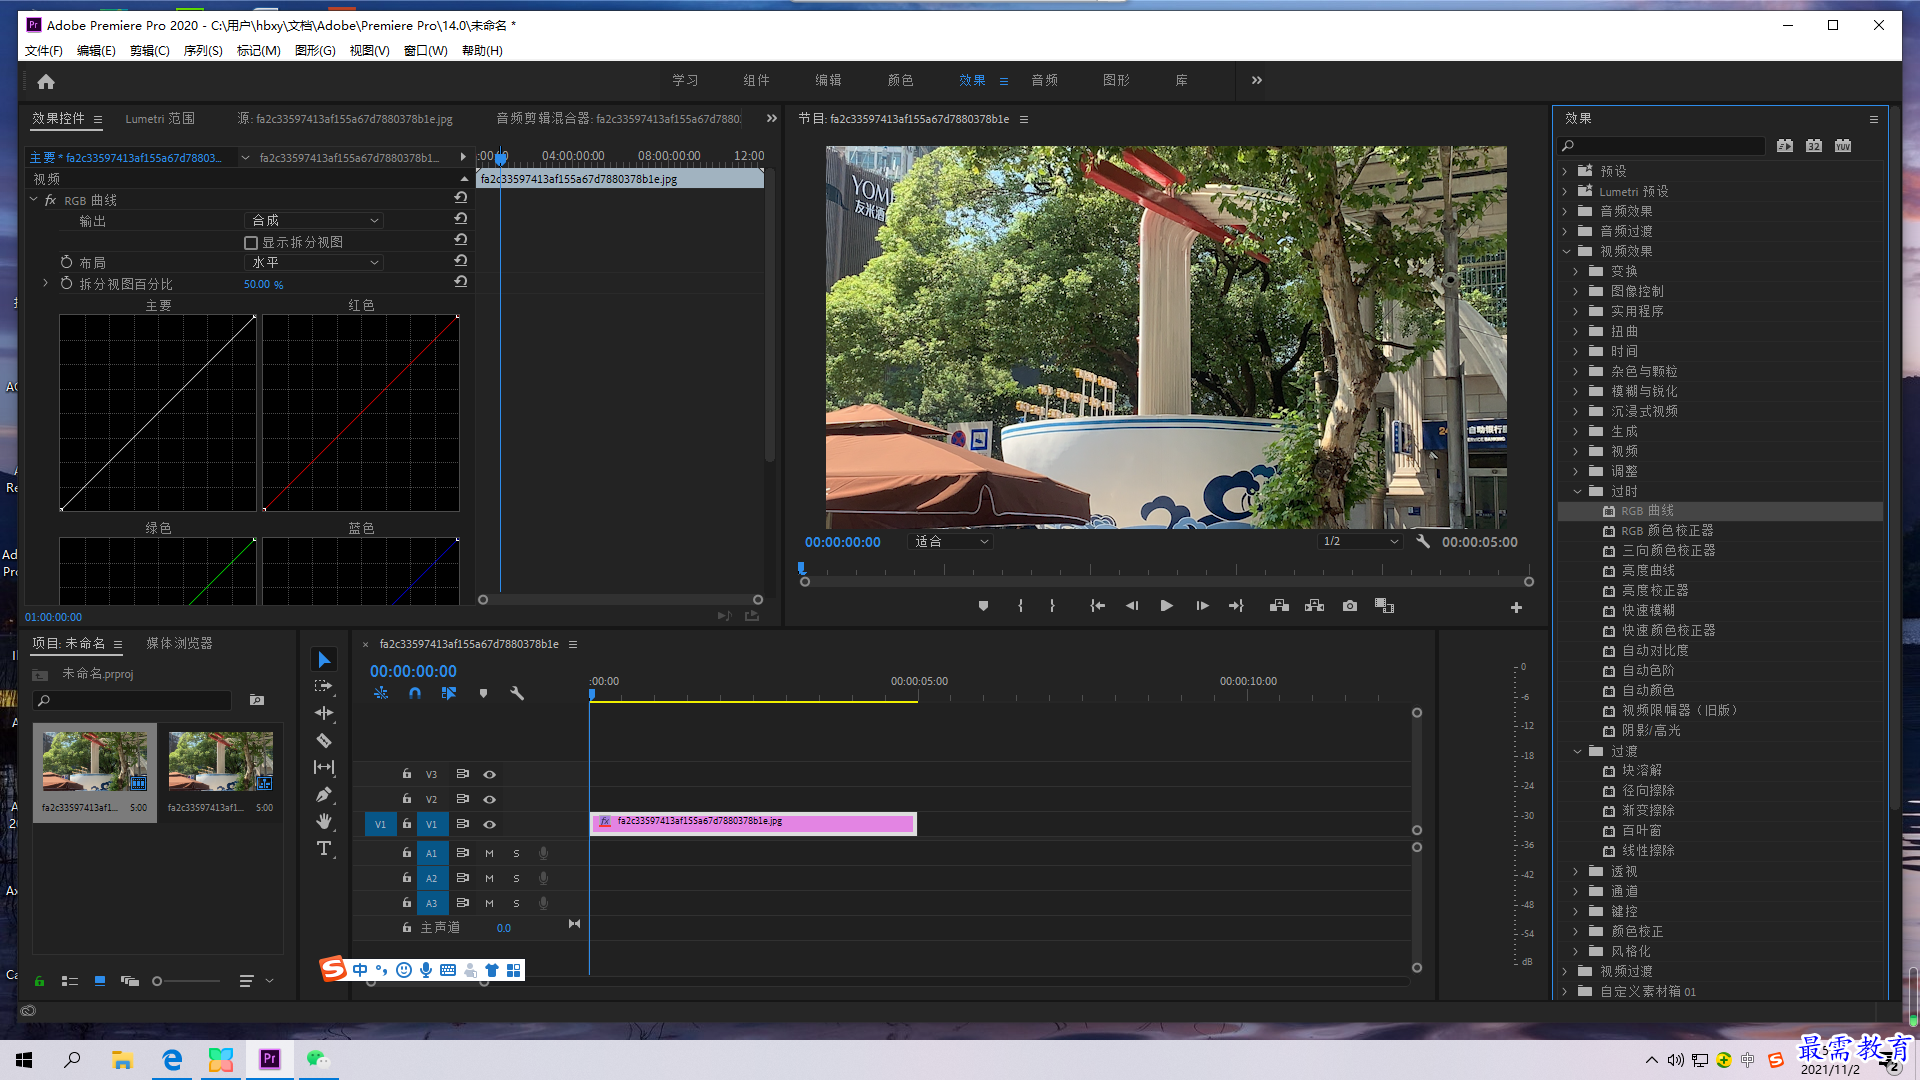1920x1080 pixels.
Task: Click 32-bit color effects filter icon
Action: pyautogui.click(x=1814, y=146)
